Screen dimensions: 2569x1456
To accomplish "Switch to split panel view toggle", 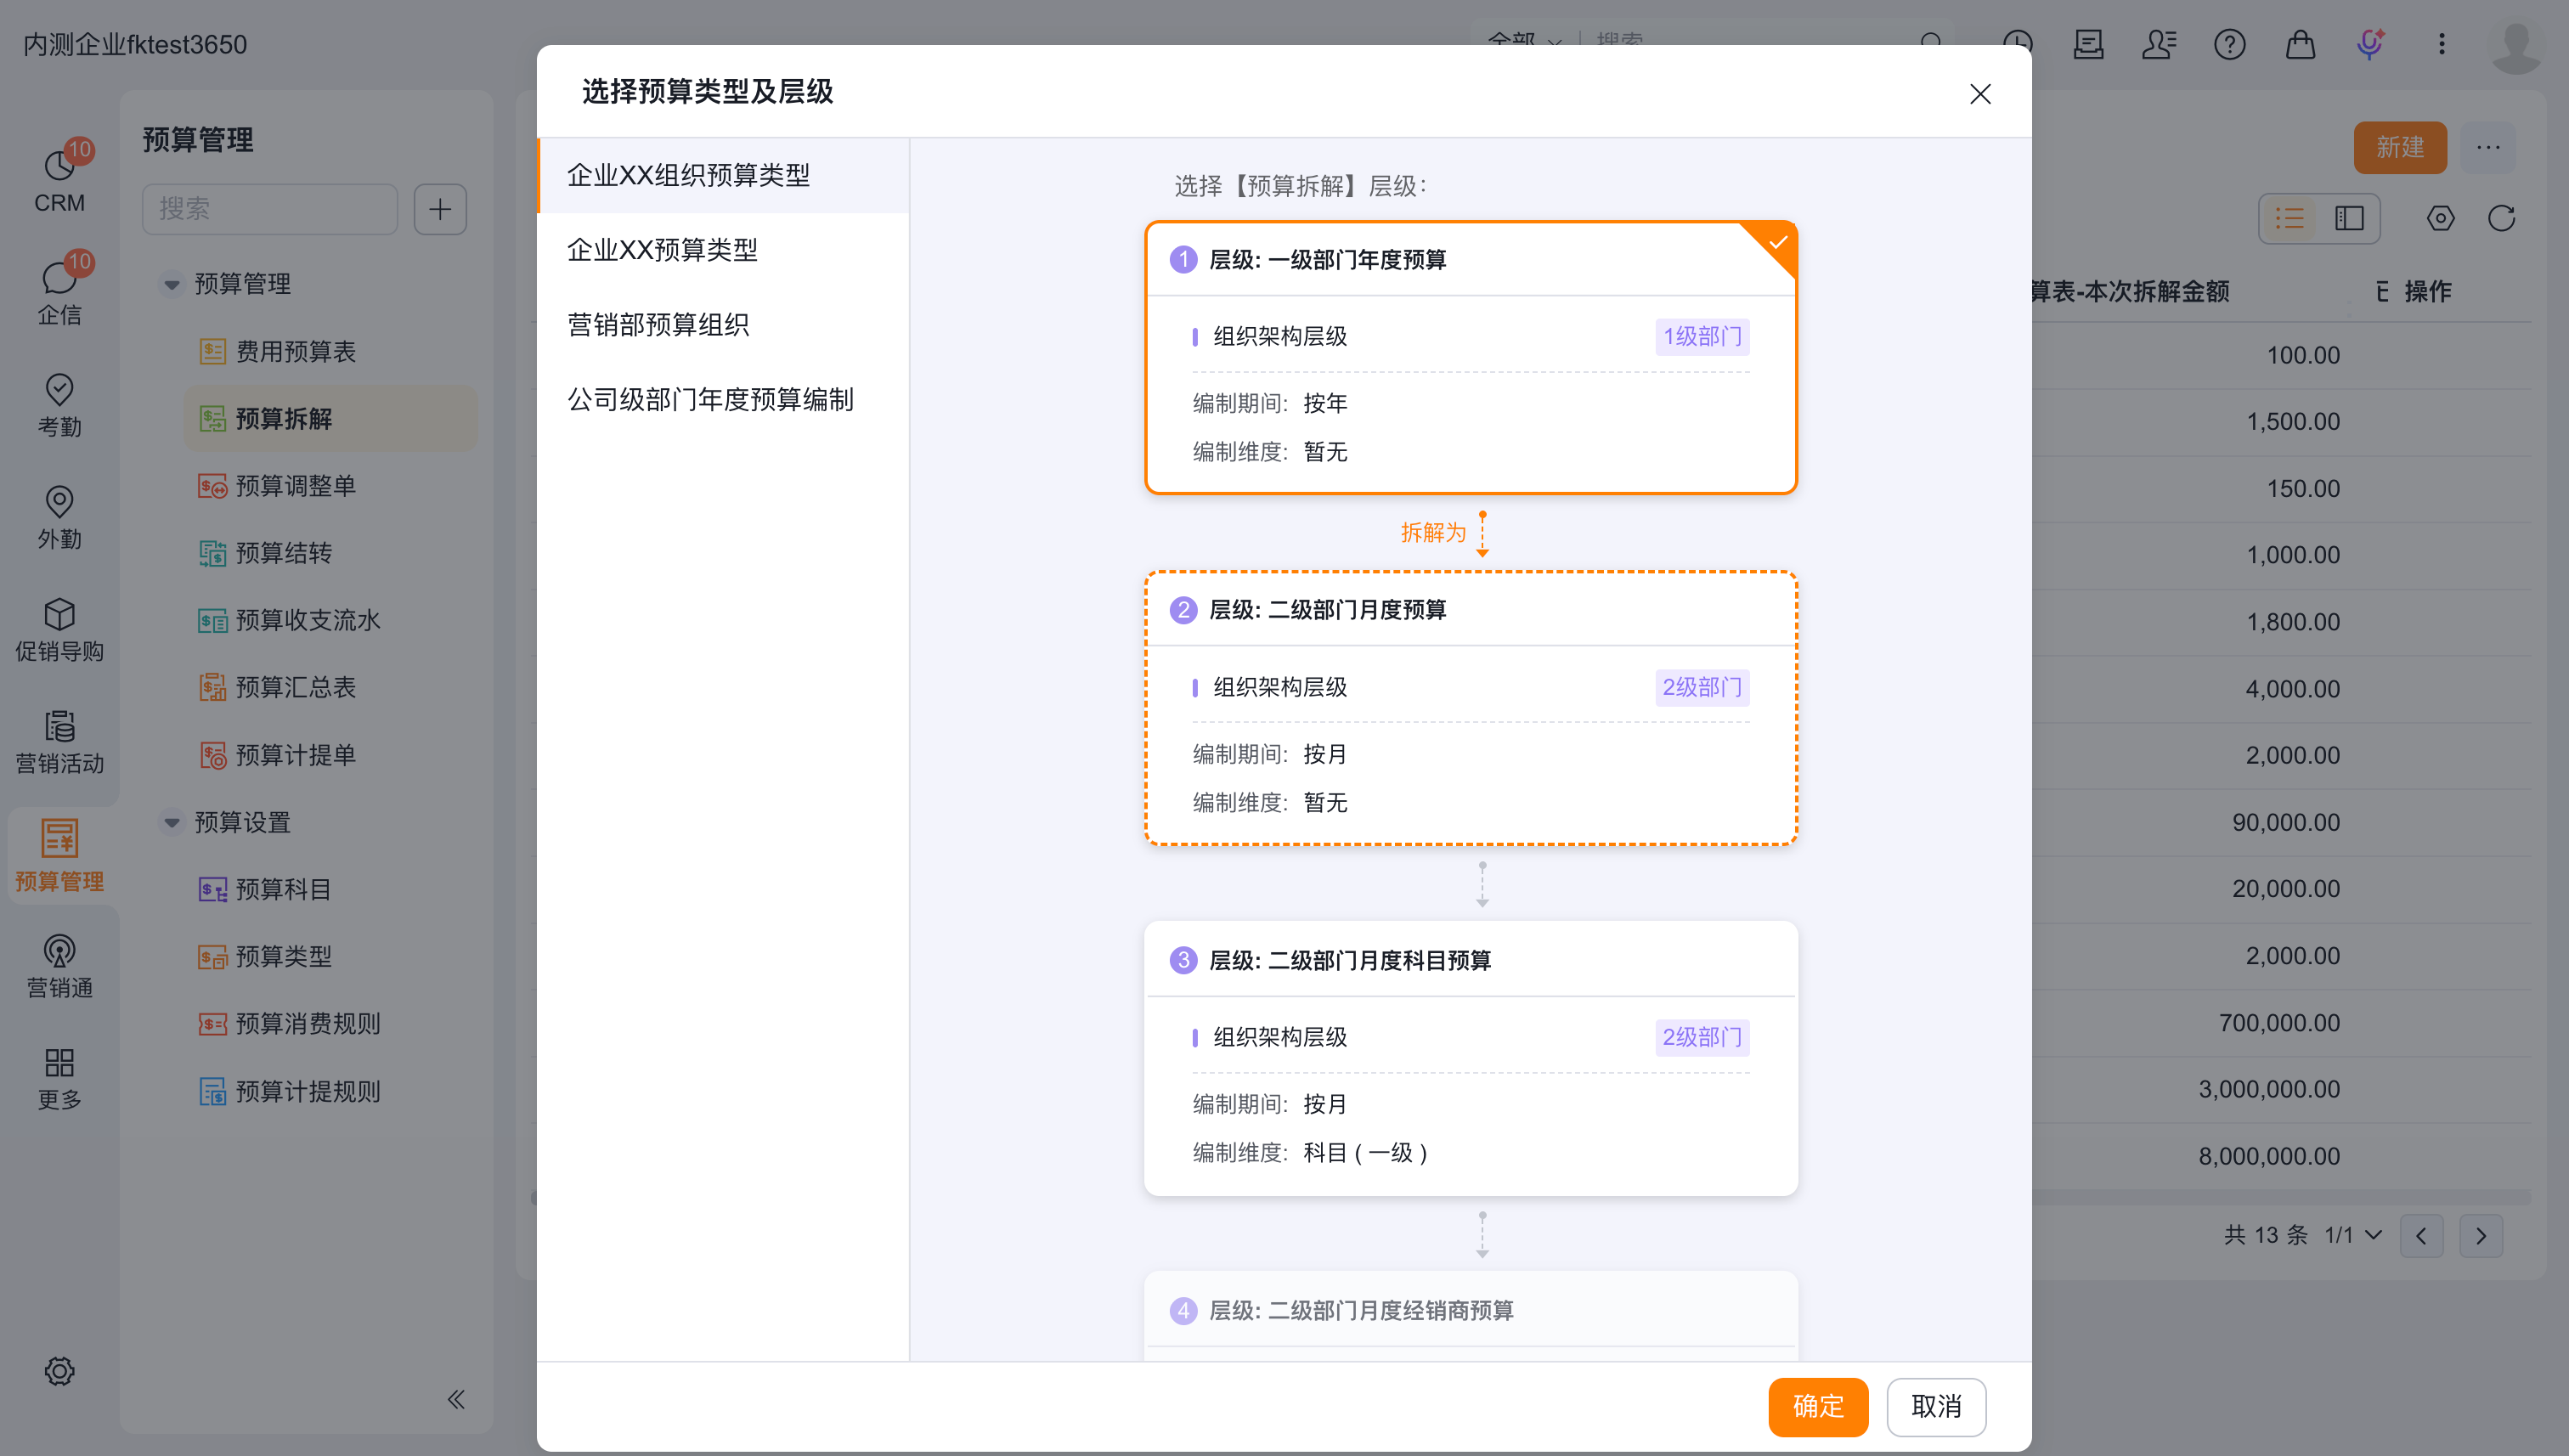I will [x=2349, y=218].
